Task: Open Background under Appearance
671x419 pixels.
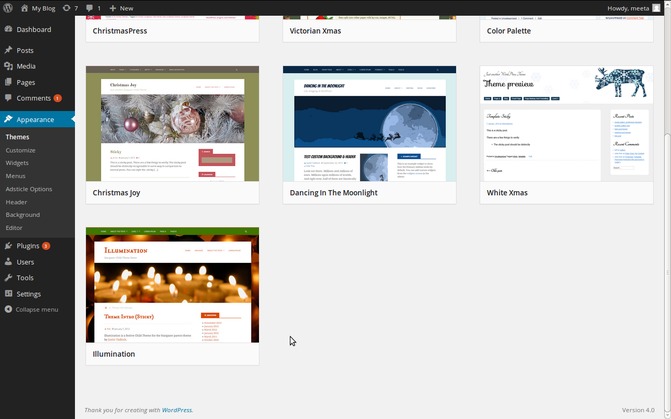Action: (x=23, y=215)
